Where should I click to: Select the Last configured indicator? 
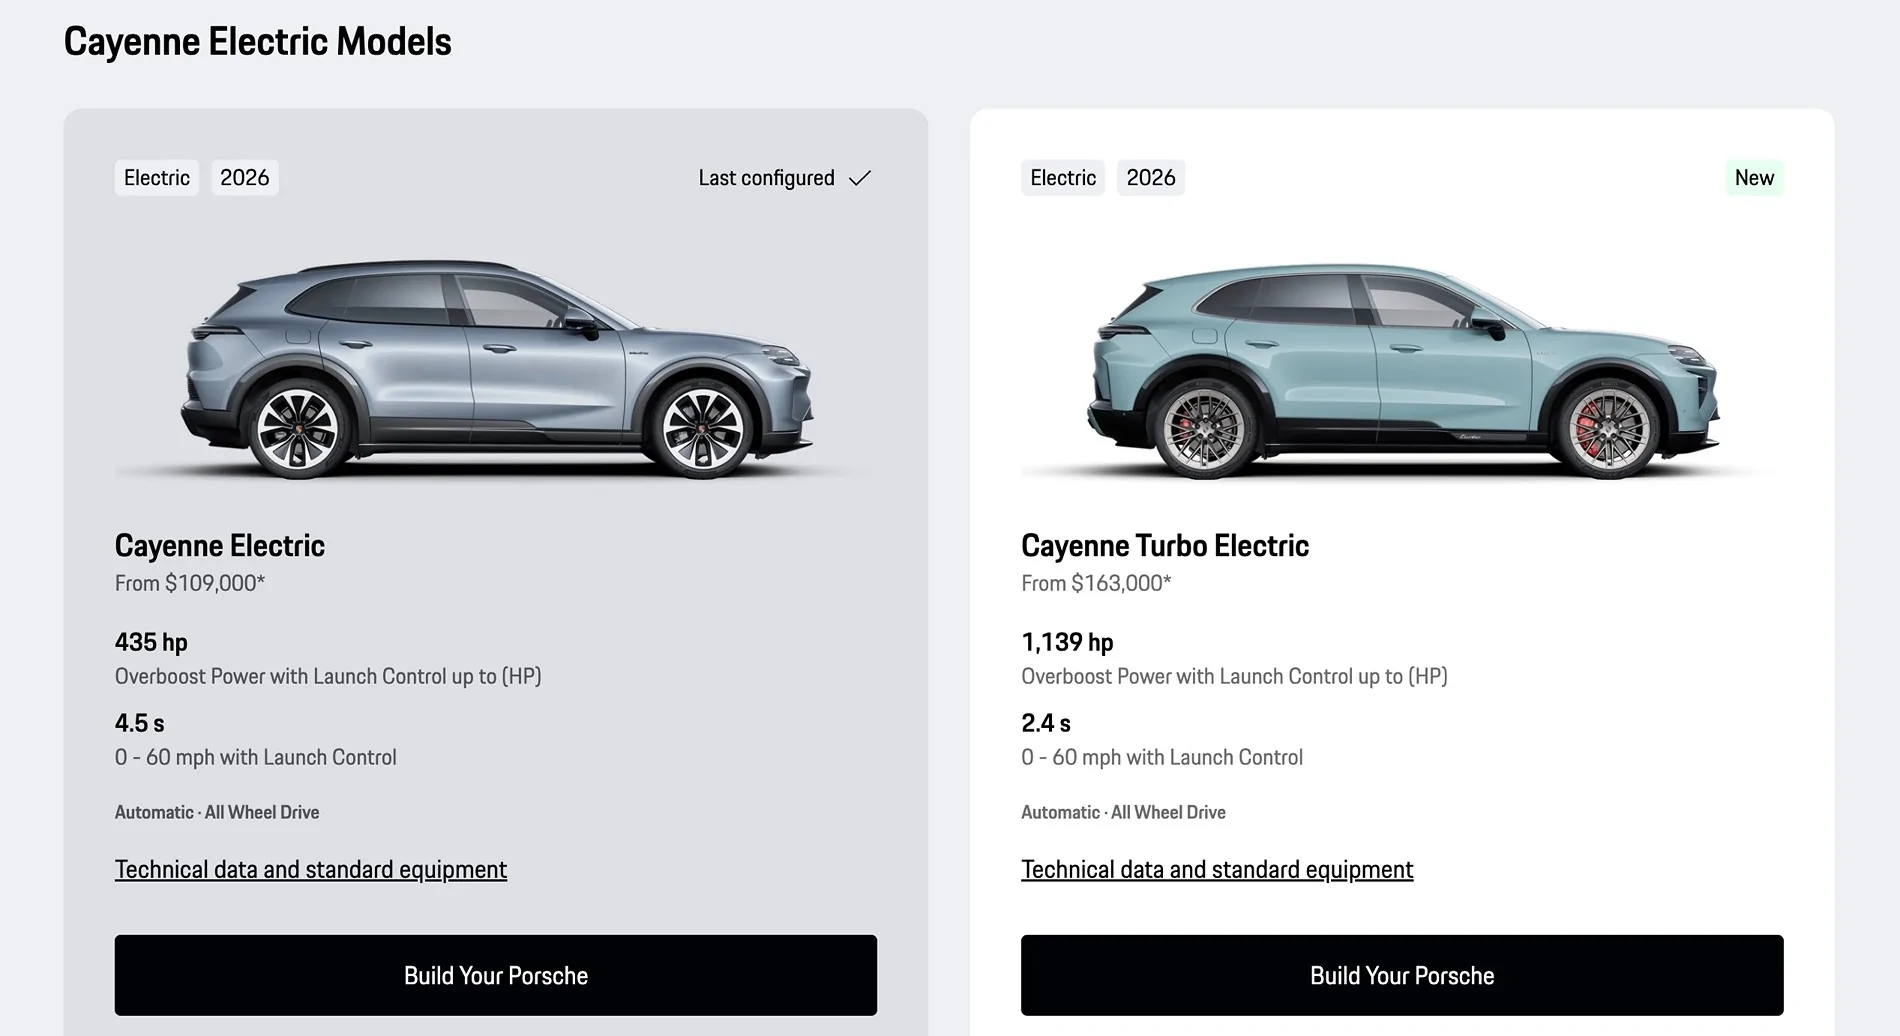point(767,177)
